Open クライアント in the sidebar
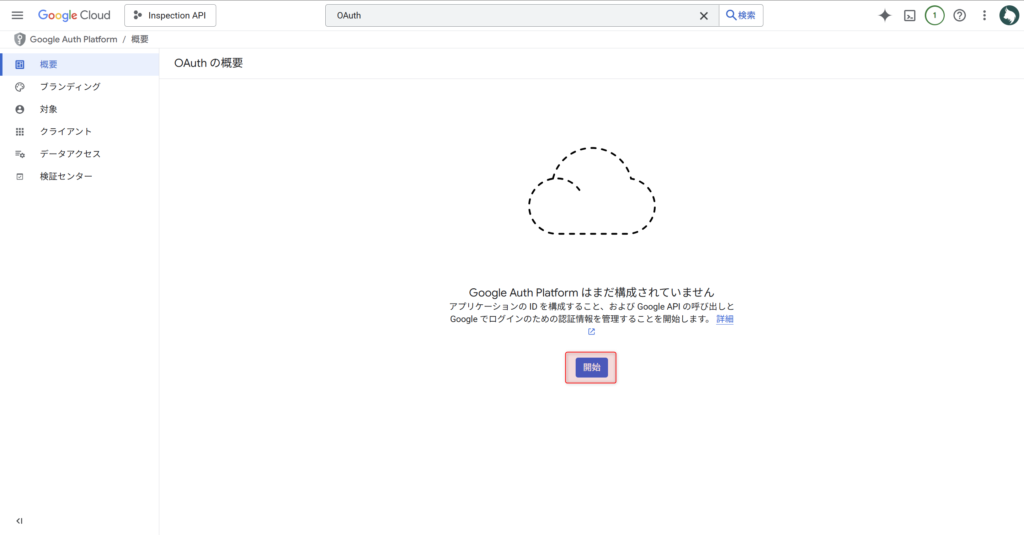 click(65, 131)
